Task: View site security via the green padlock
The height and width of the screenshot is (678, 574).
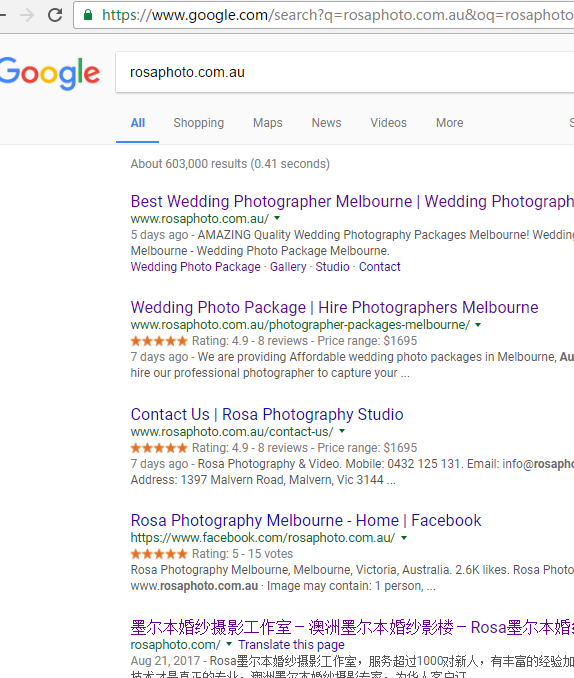Action: 88,15
